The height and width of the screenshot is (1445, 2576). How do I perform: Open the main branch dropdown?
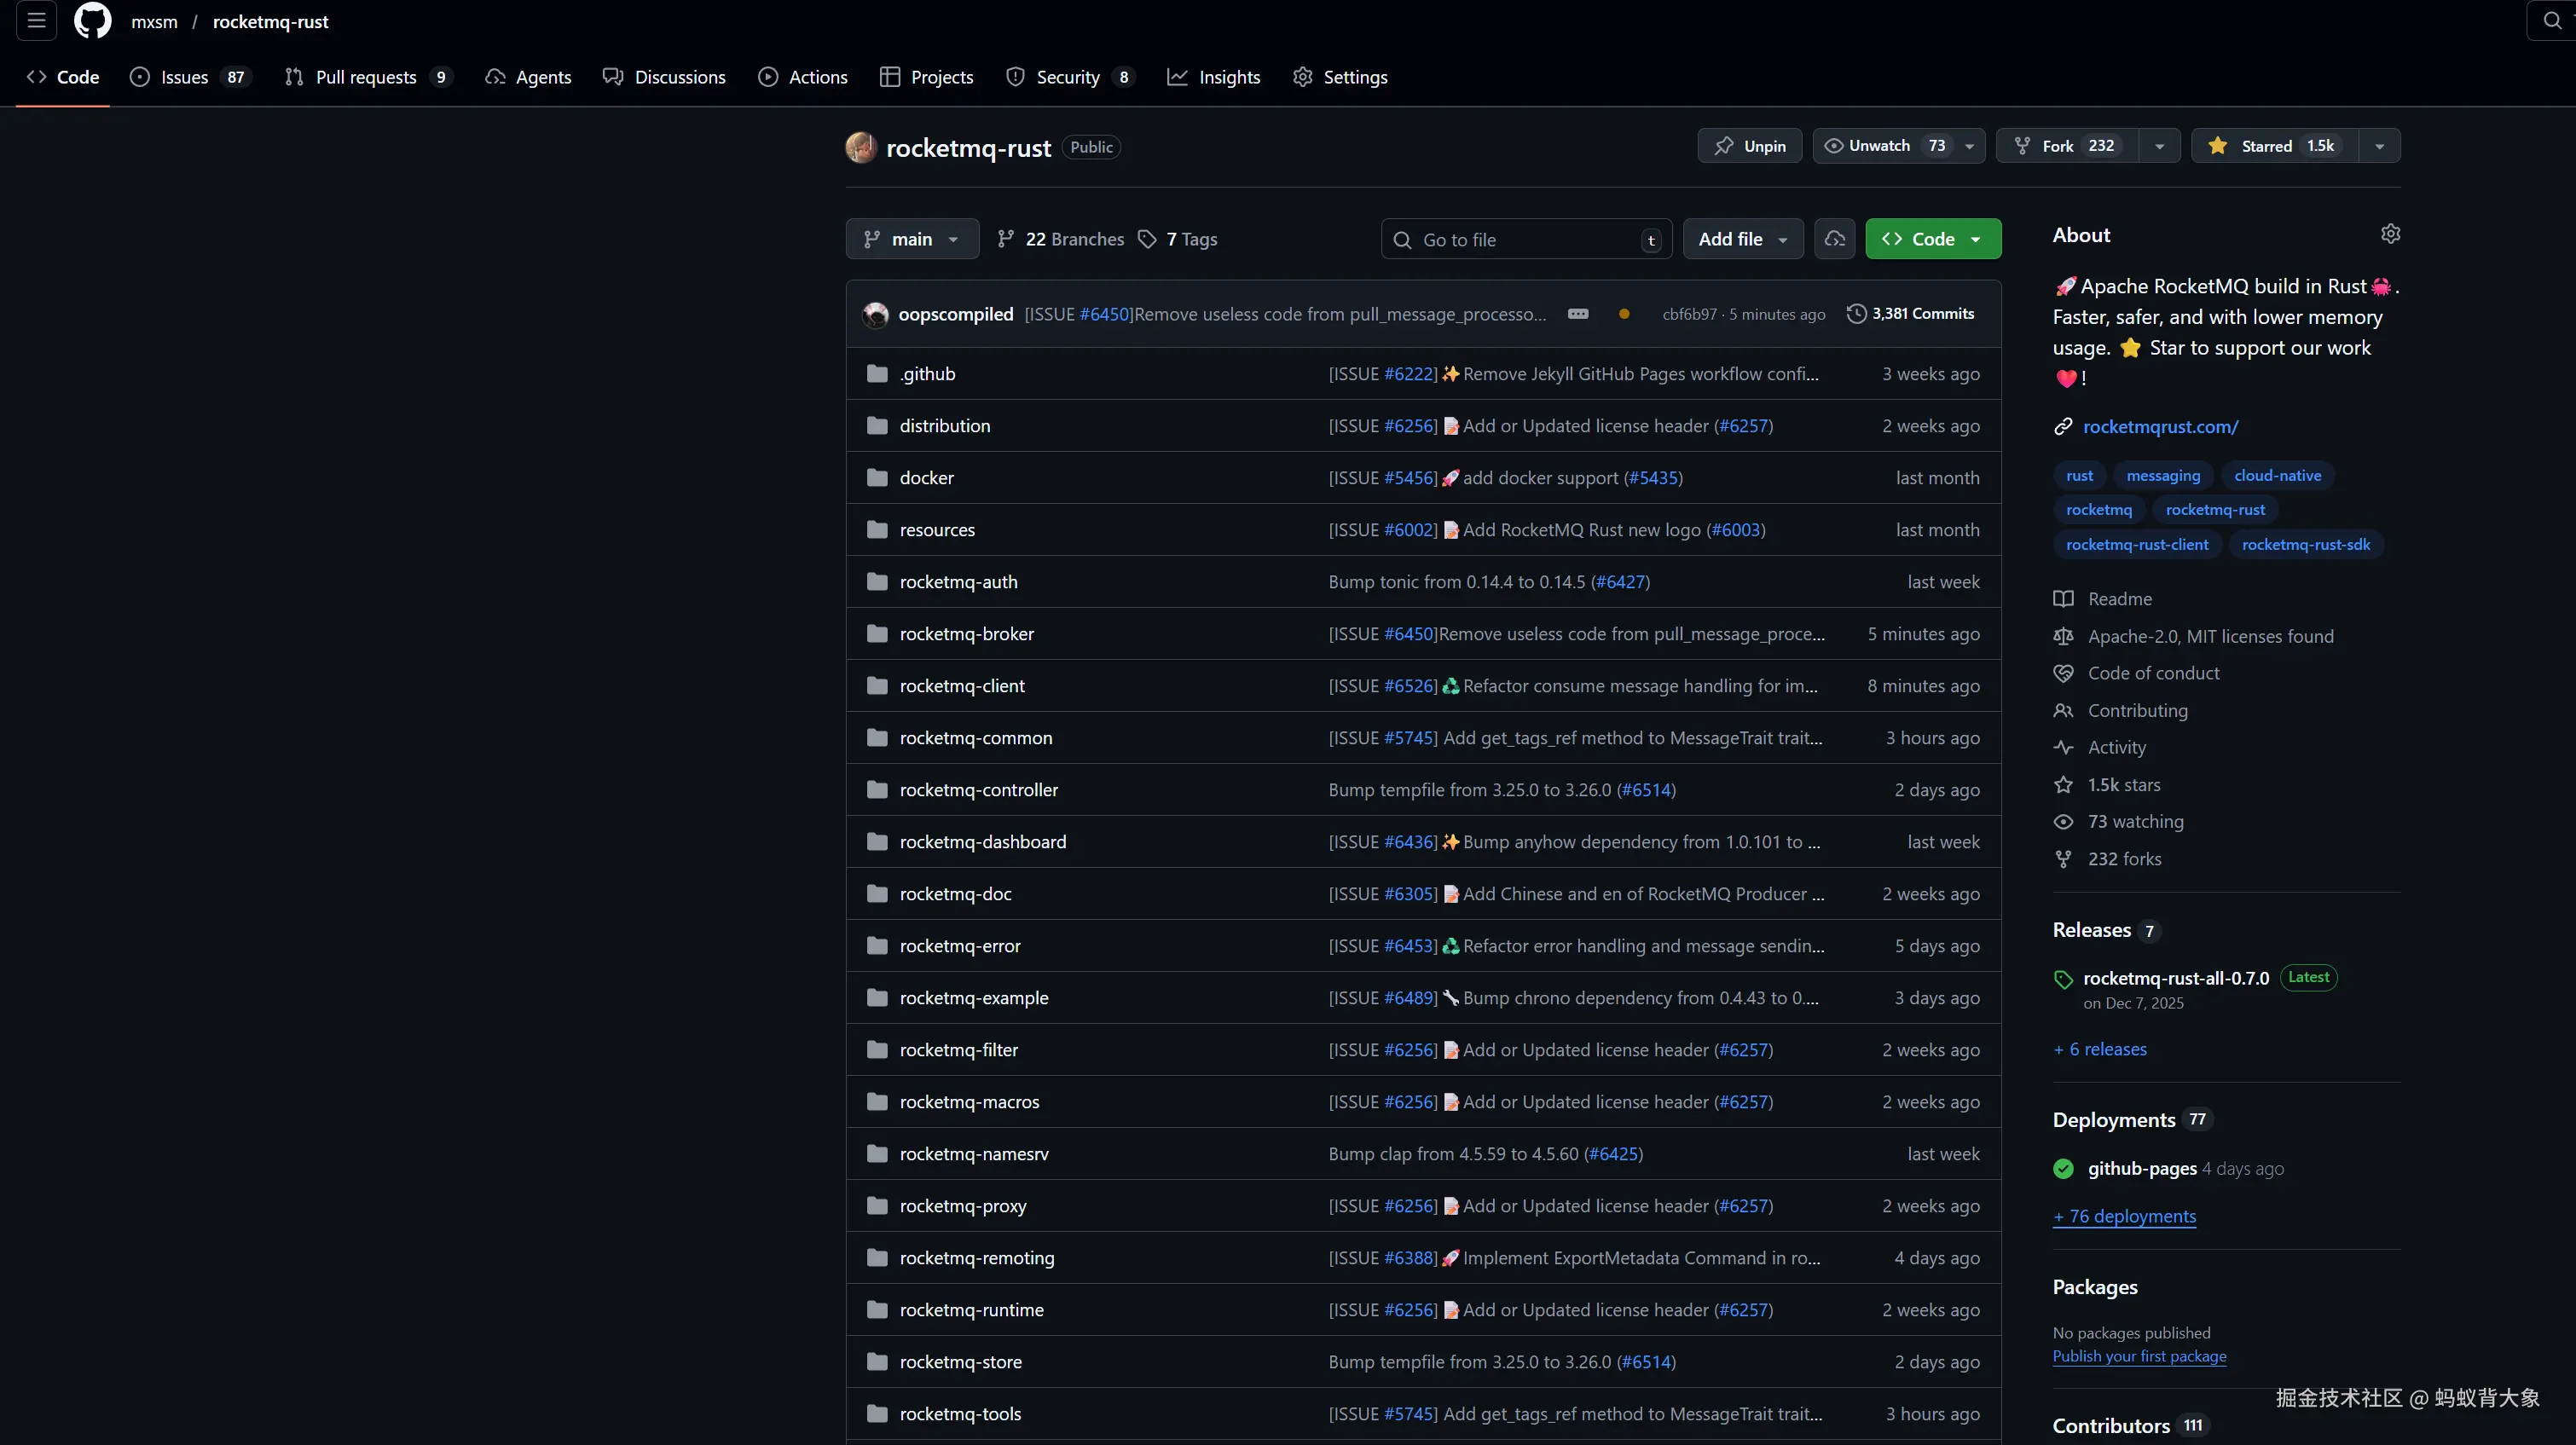point(912,239)
